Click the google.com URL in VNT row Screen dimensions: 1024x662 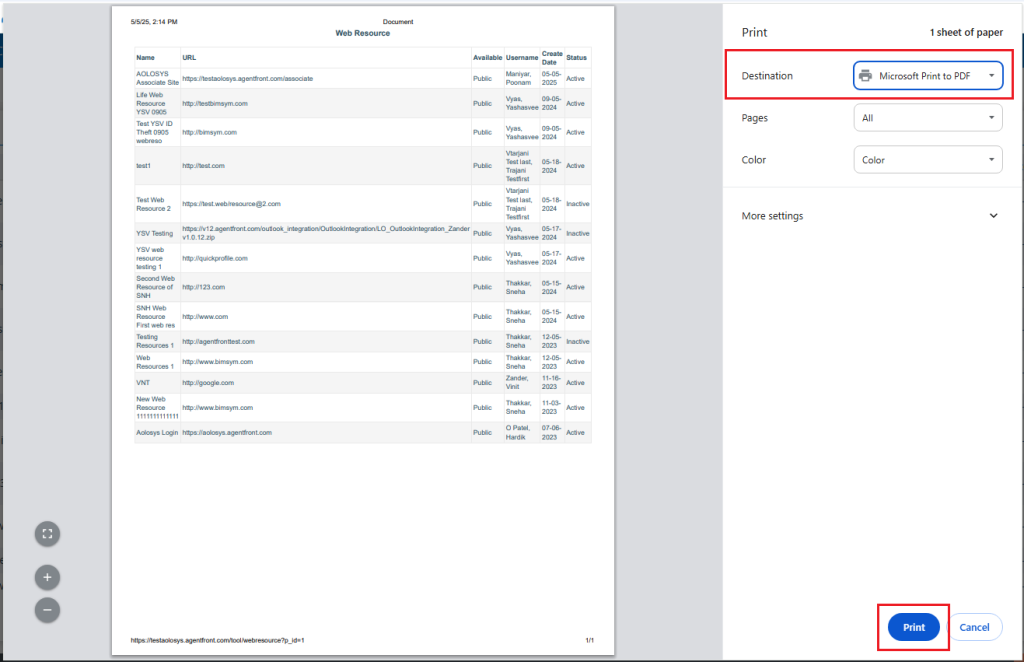[x=208, y=383]
